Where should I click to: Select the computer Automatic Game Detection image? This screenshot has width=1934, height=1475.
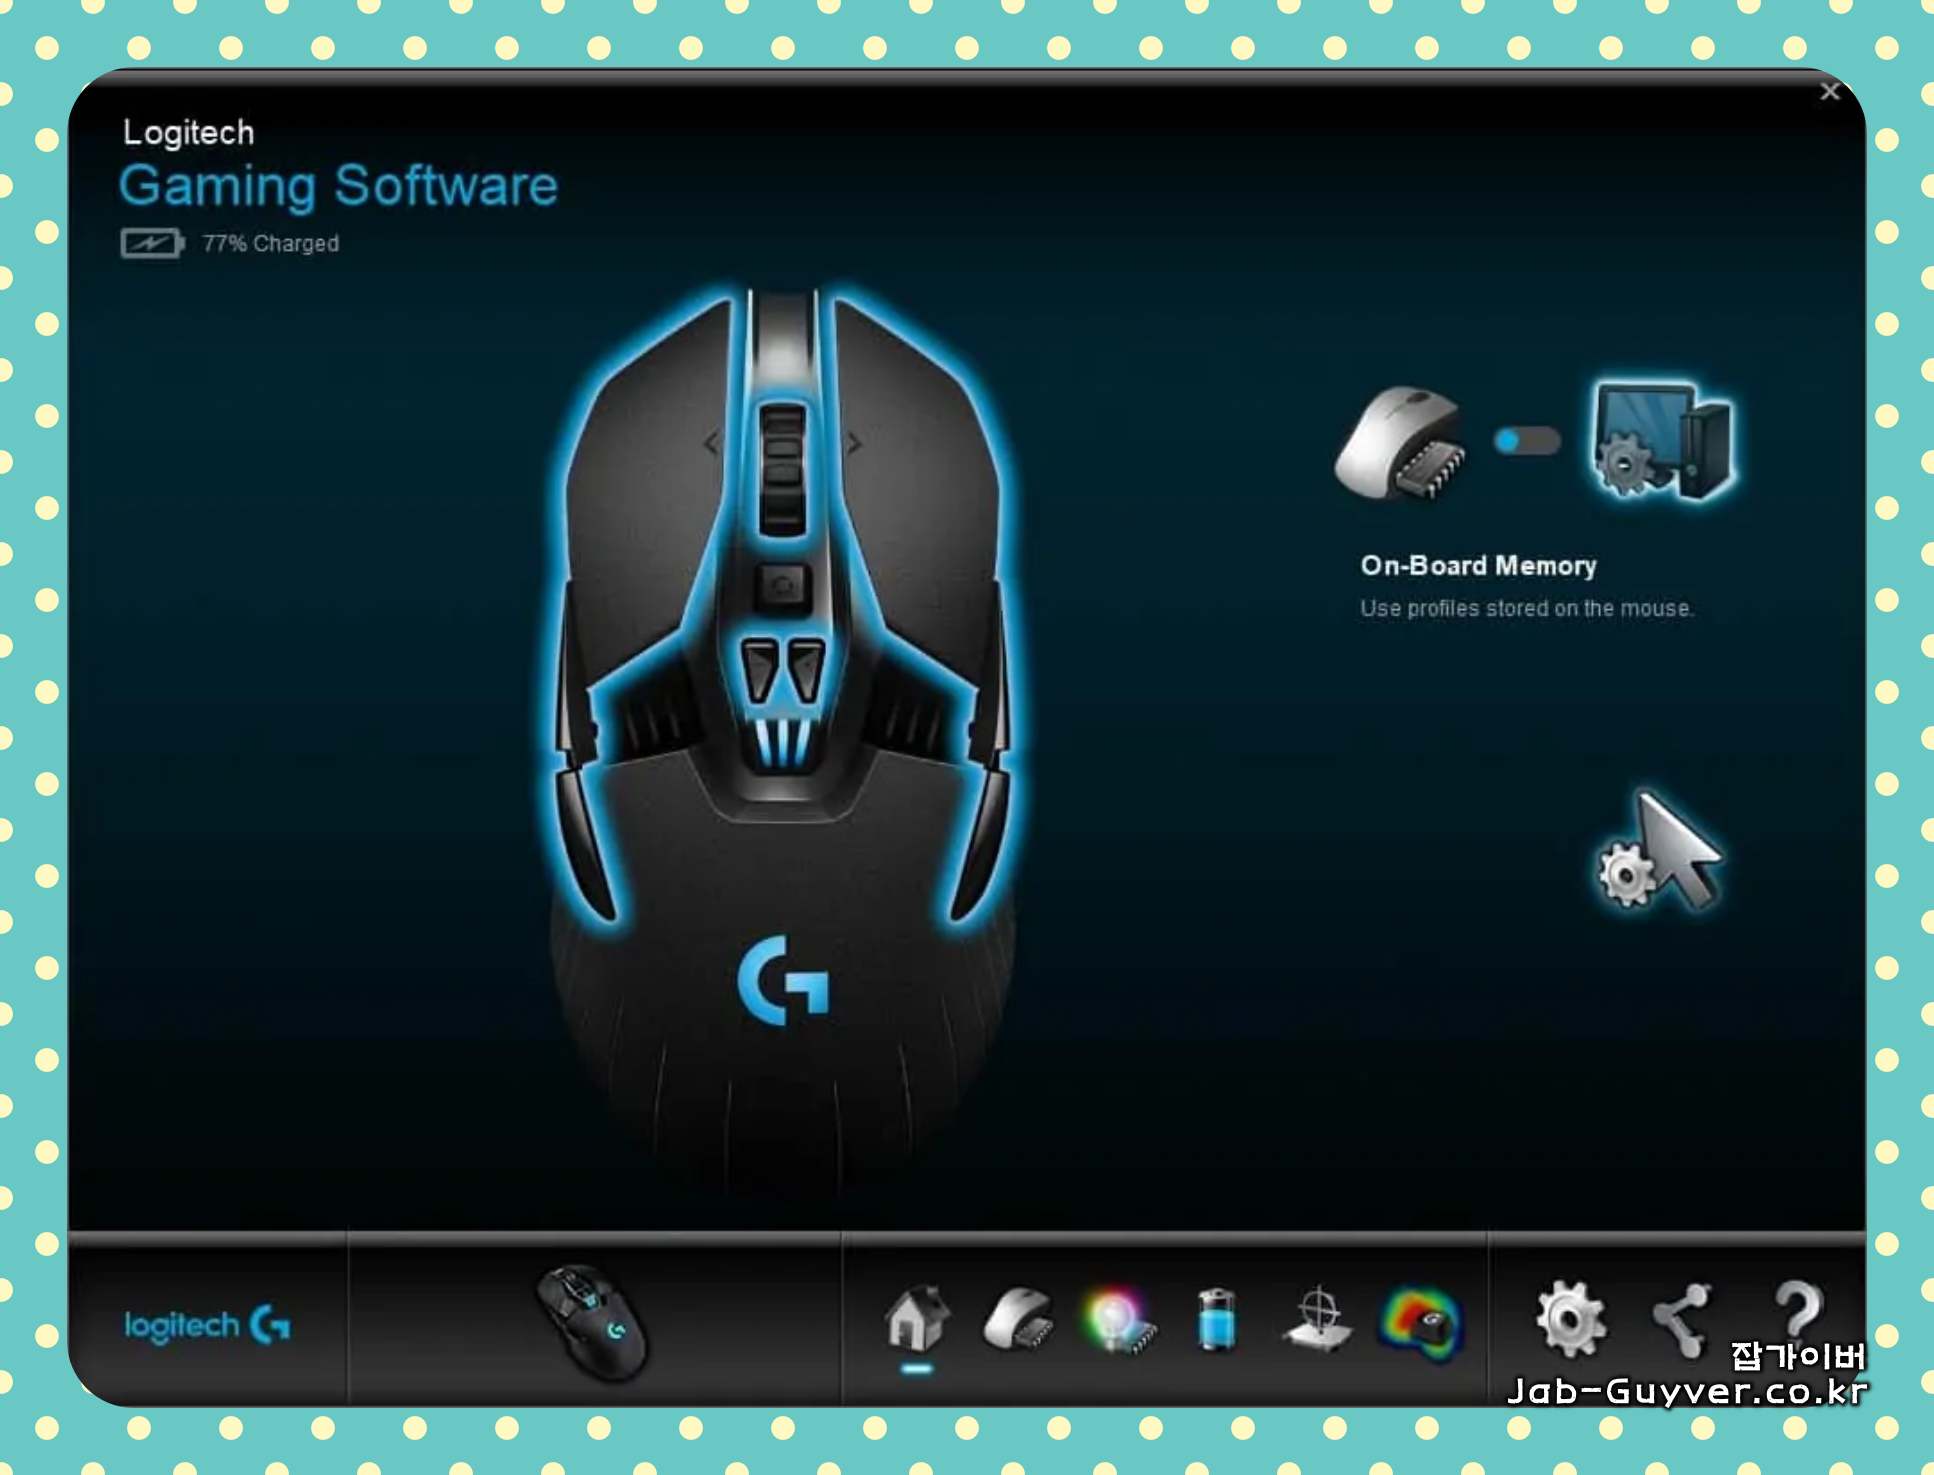pyautogui.click(x=1661, y=441)
